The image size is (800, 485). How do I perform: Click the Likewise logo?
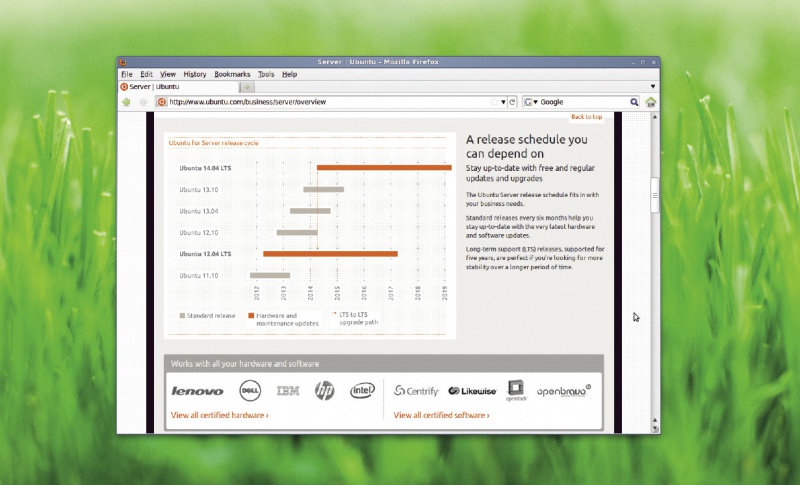472,391
